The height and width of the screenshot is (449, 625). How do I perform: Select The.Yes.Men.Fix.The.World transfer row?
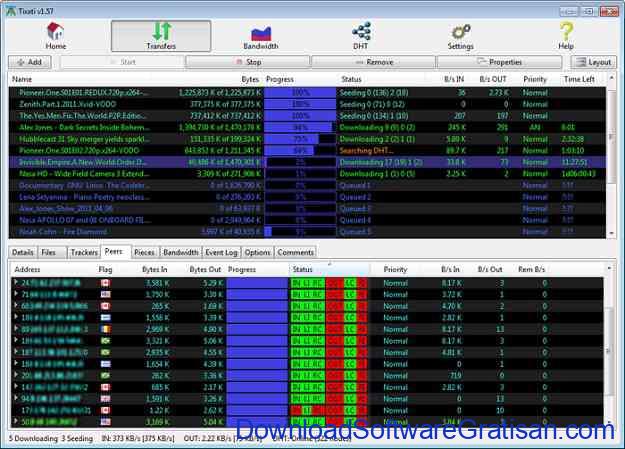(x=307, y=116)
